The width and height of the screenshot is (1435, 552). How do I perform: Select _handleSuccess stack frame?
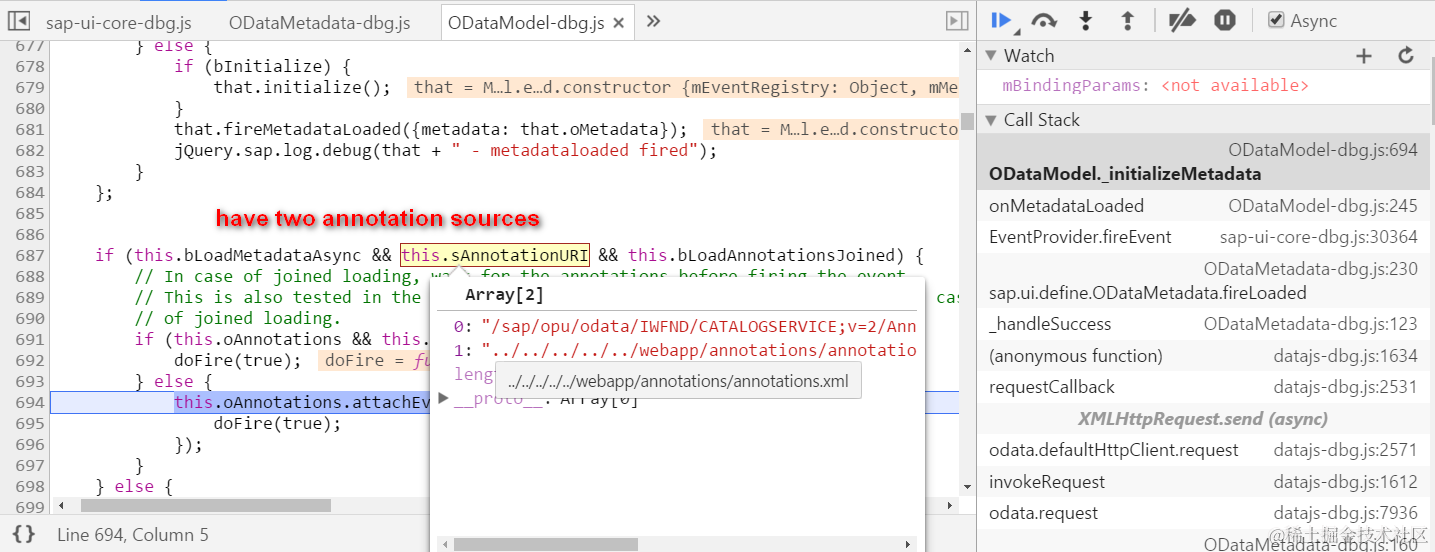(x=1205, y=324)
